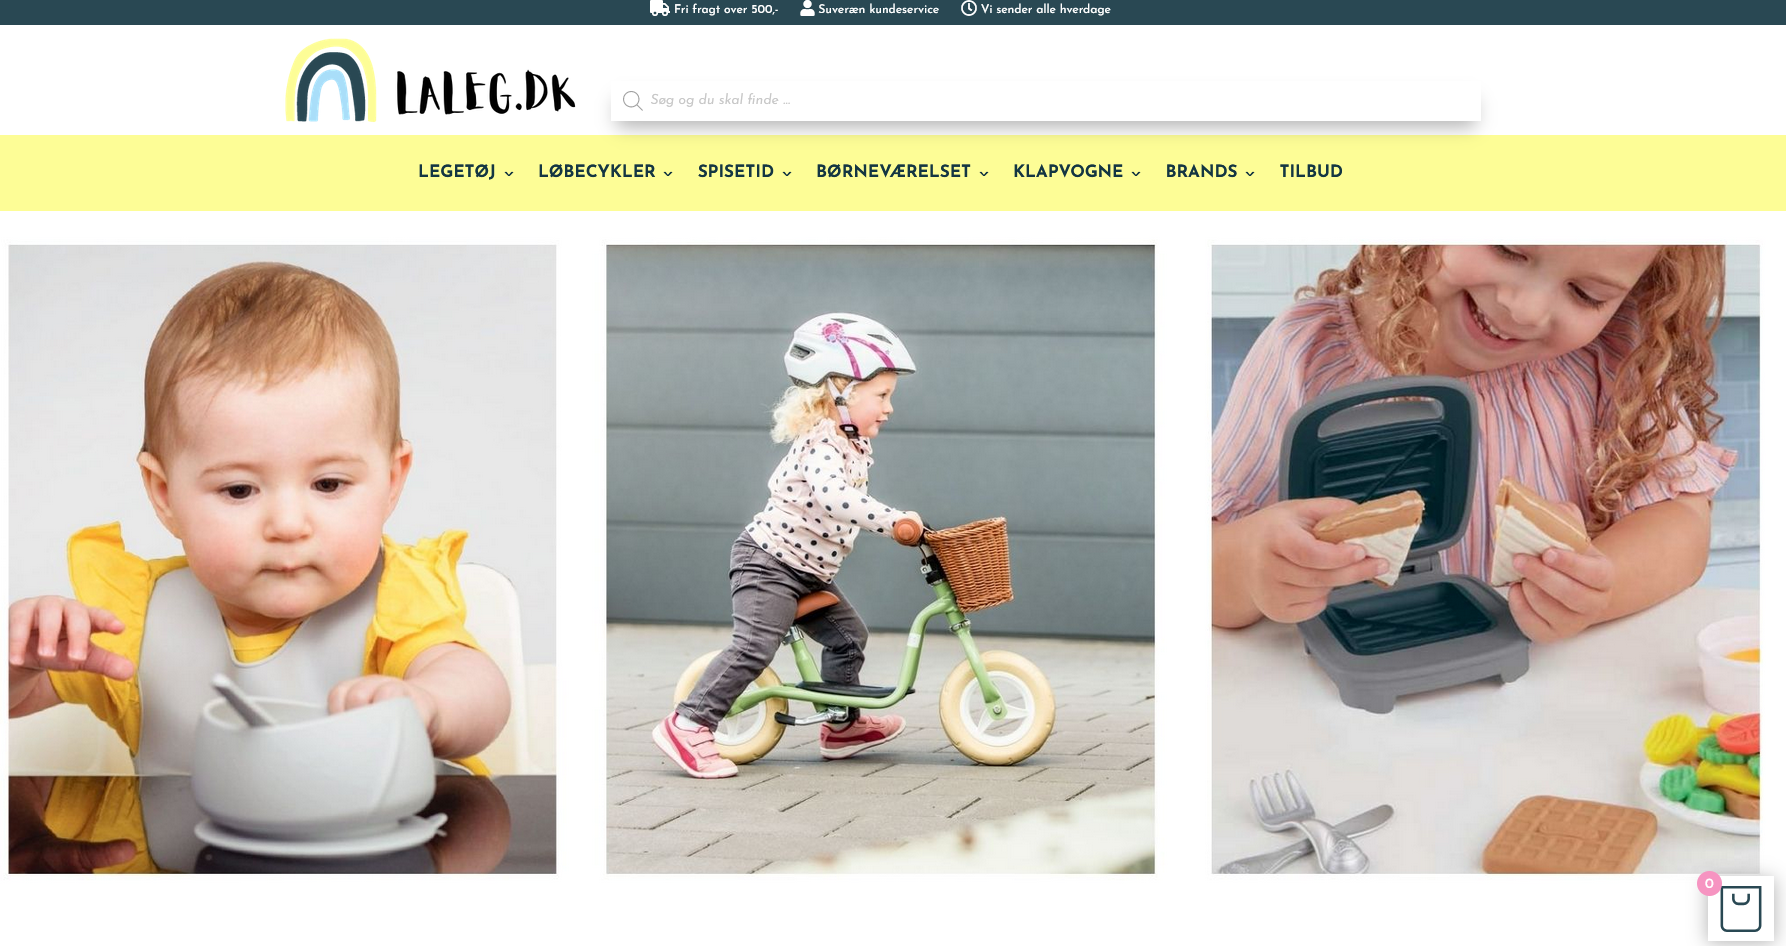This screenshot has width=1786, height=946.
Task: Open the baby eating bowl image
Action: (283, 559)
